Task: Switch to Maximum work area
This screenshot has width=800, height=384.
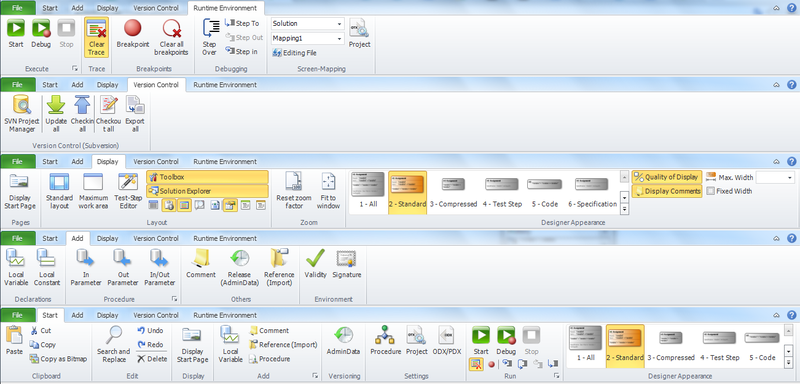Action: click(x=93, y=191)
